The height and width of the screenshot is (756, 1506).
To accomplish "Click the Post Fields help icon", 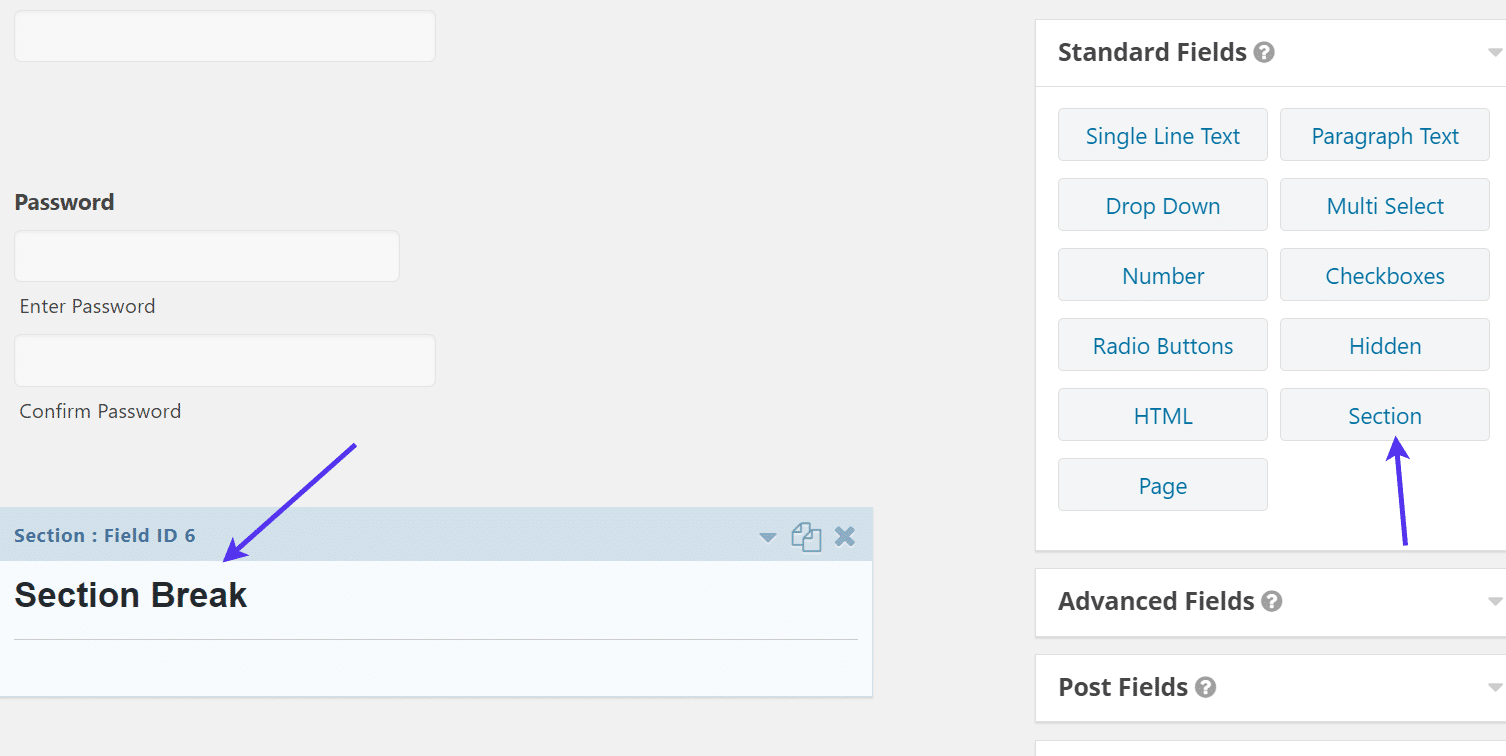I will click(1205, 687).
